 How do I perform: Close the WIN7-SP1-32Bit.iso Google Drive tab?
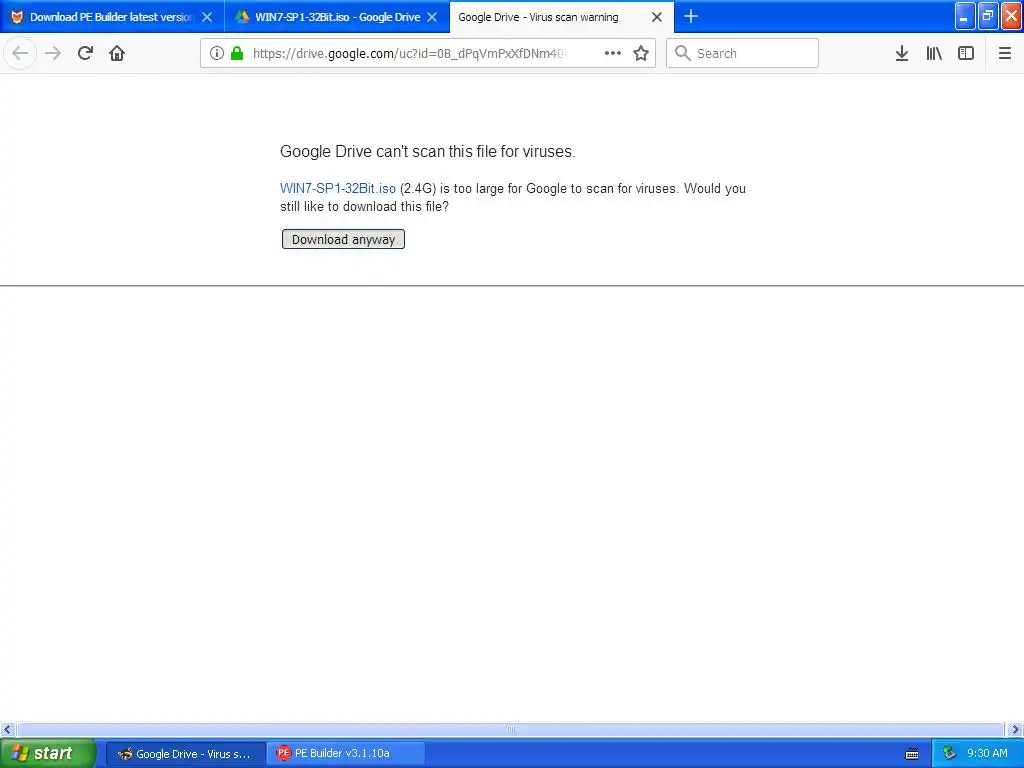432,17
